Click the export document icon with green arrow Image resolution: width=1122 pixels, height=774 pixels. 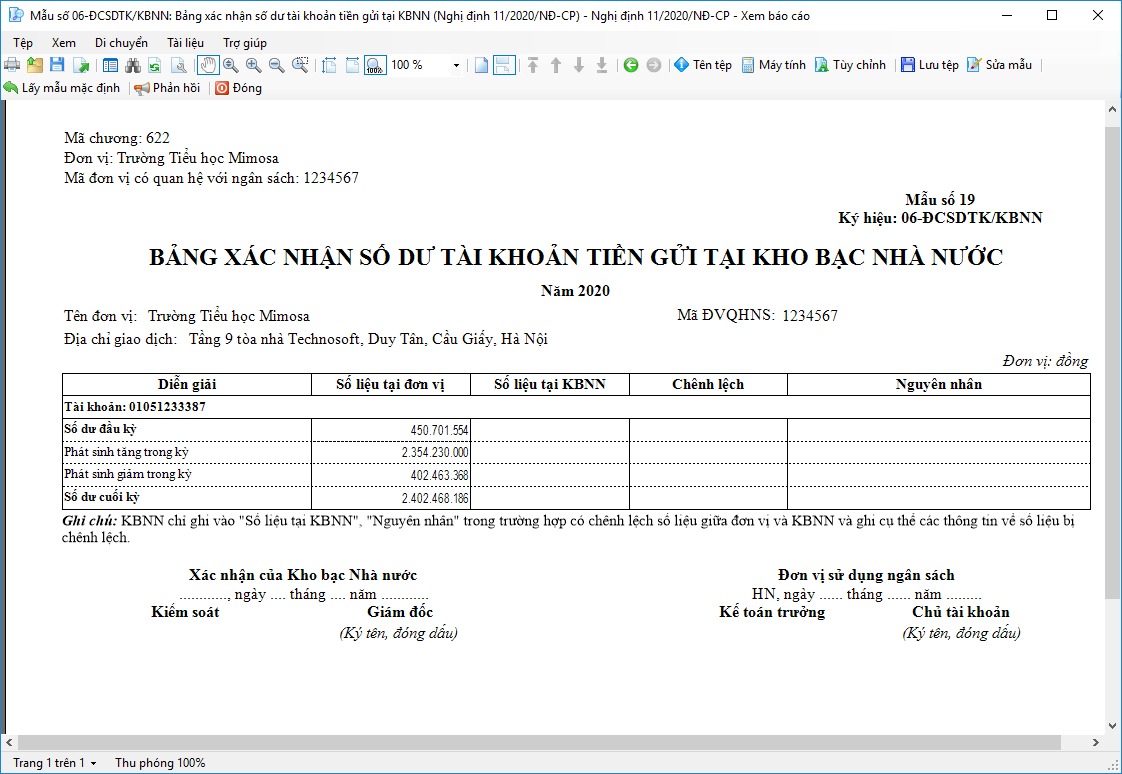[82, 65]
